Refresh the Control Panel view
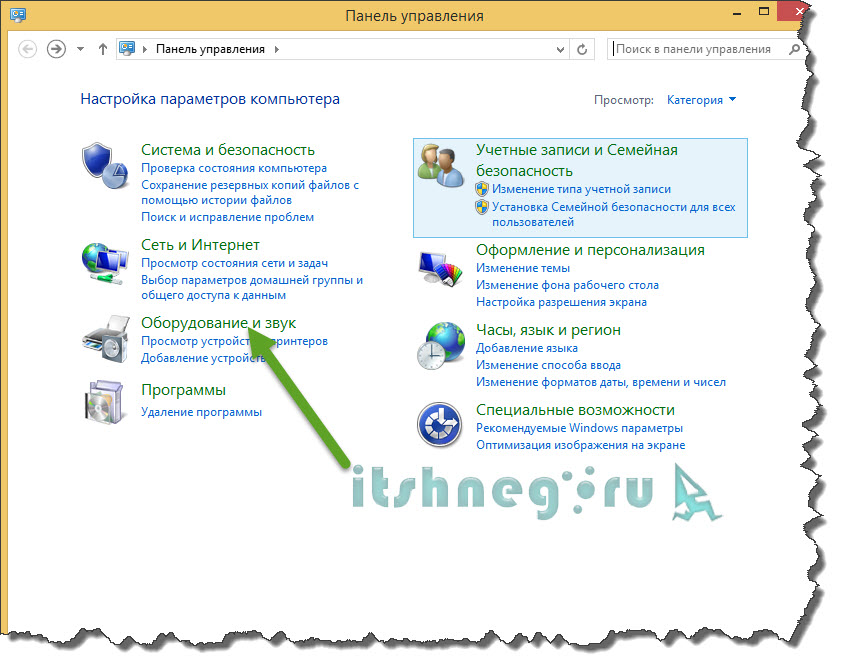 pyautogui.click(x=582, y=50)
